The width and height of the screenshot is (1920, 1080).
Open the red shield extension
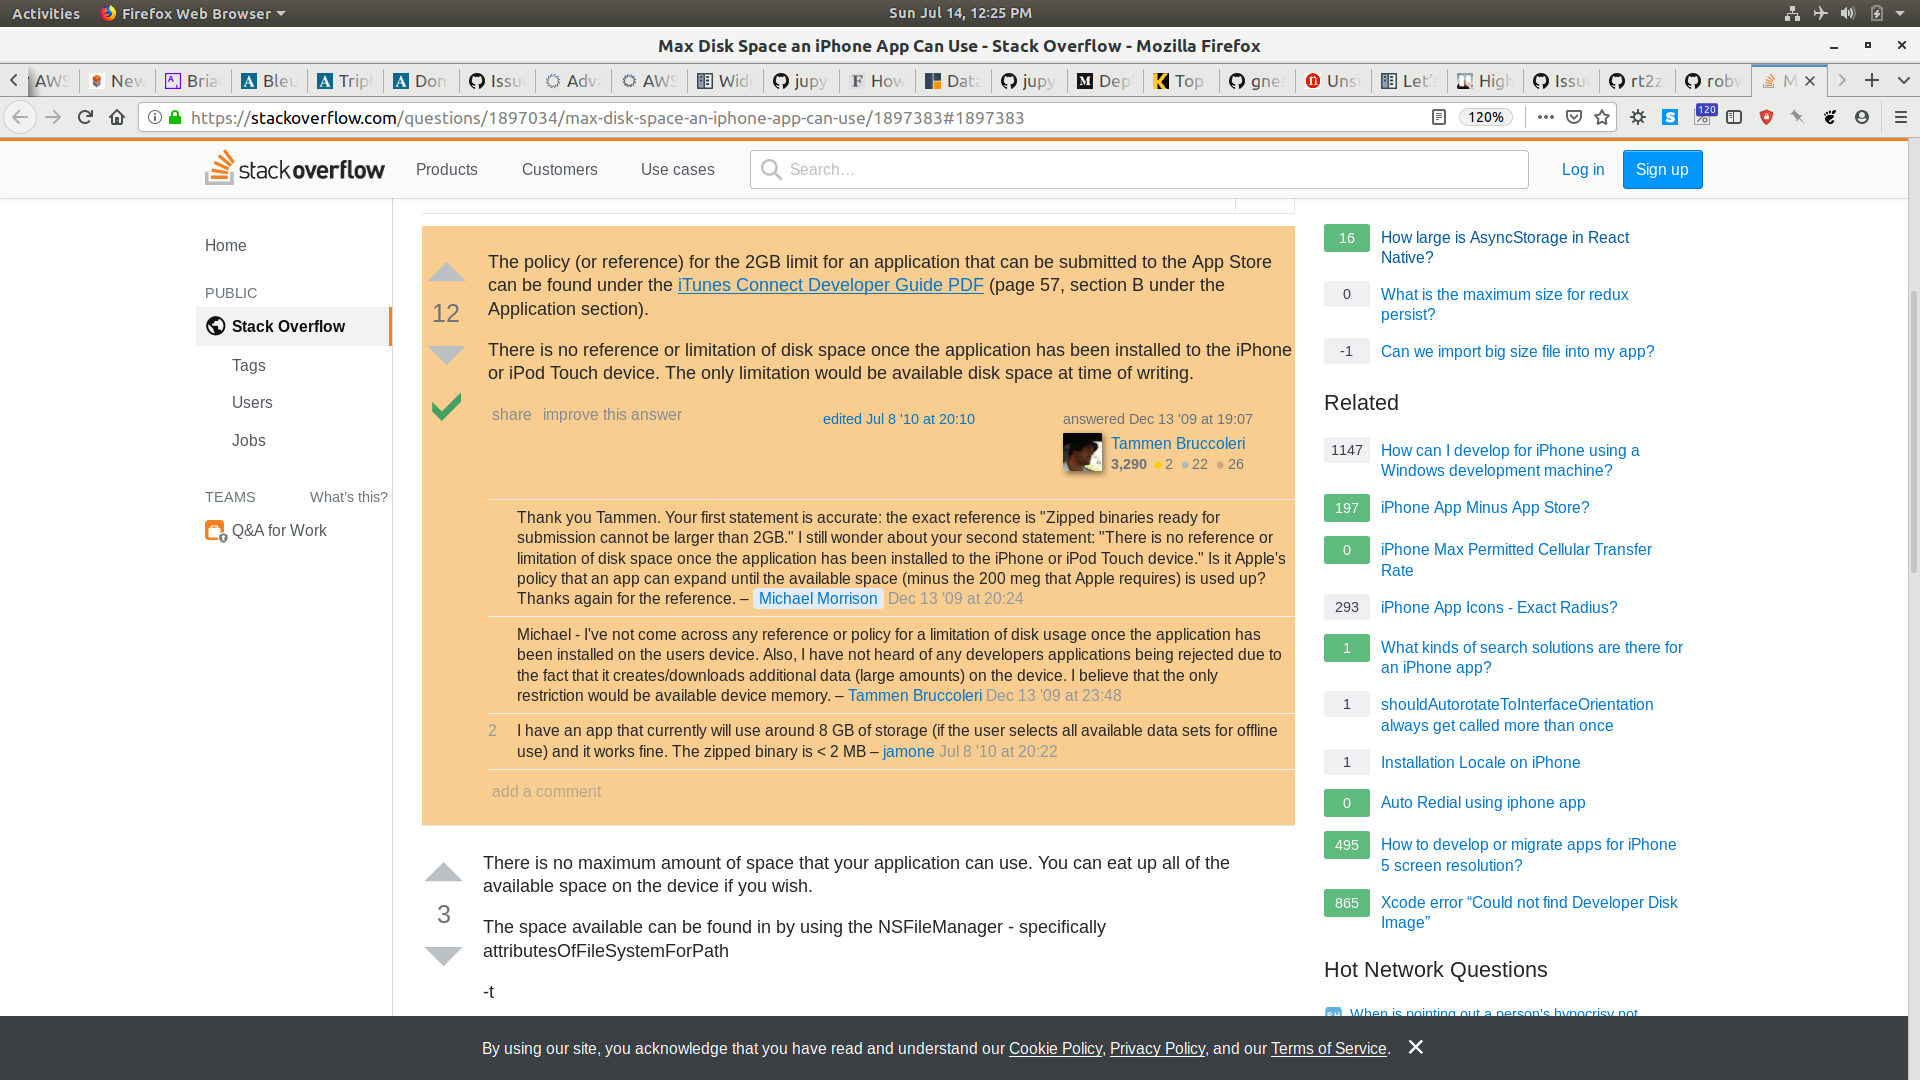coord(1766,117)
